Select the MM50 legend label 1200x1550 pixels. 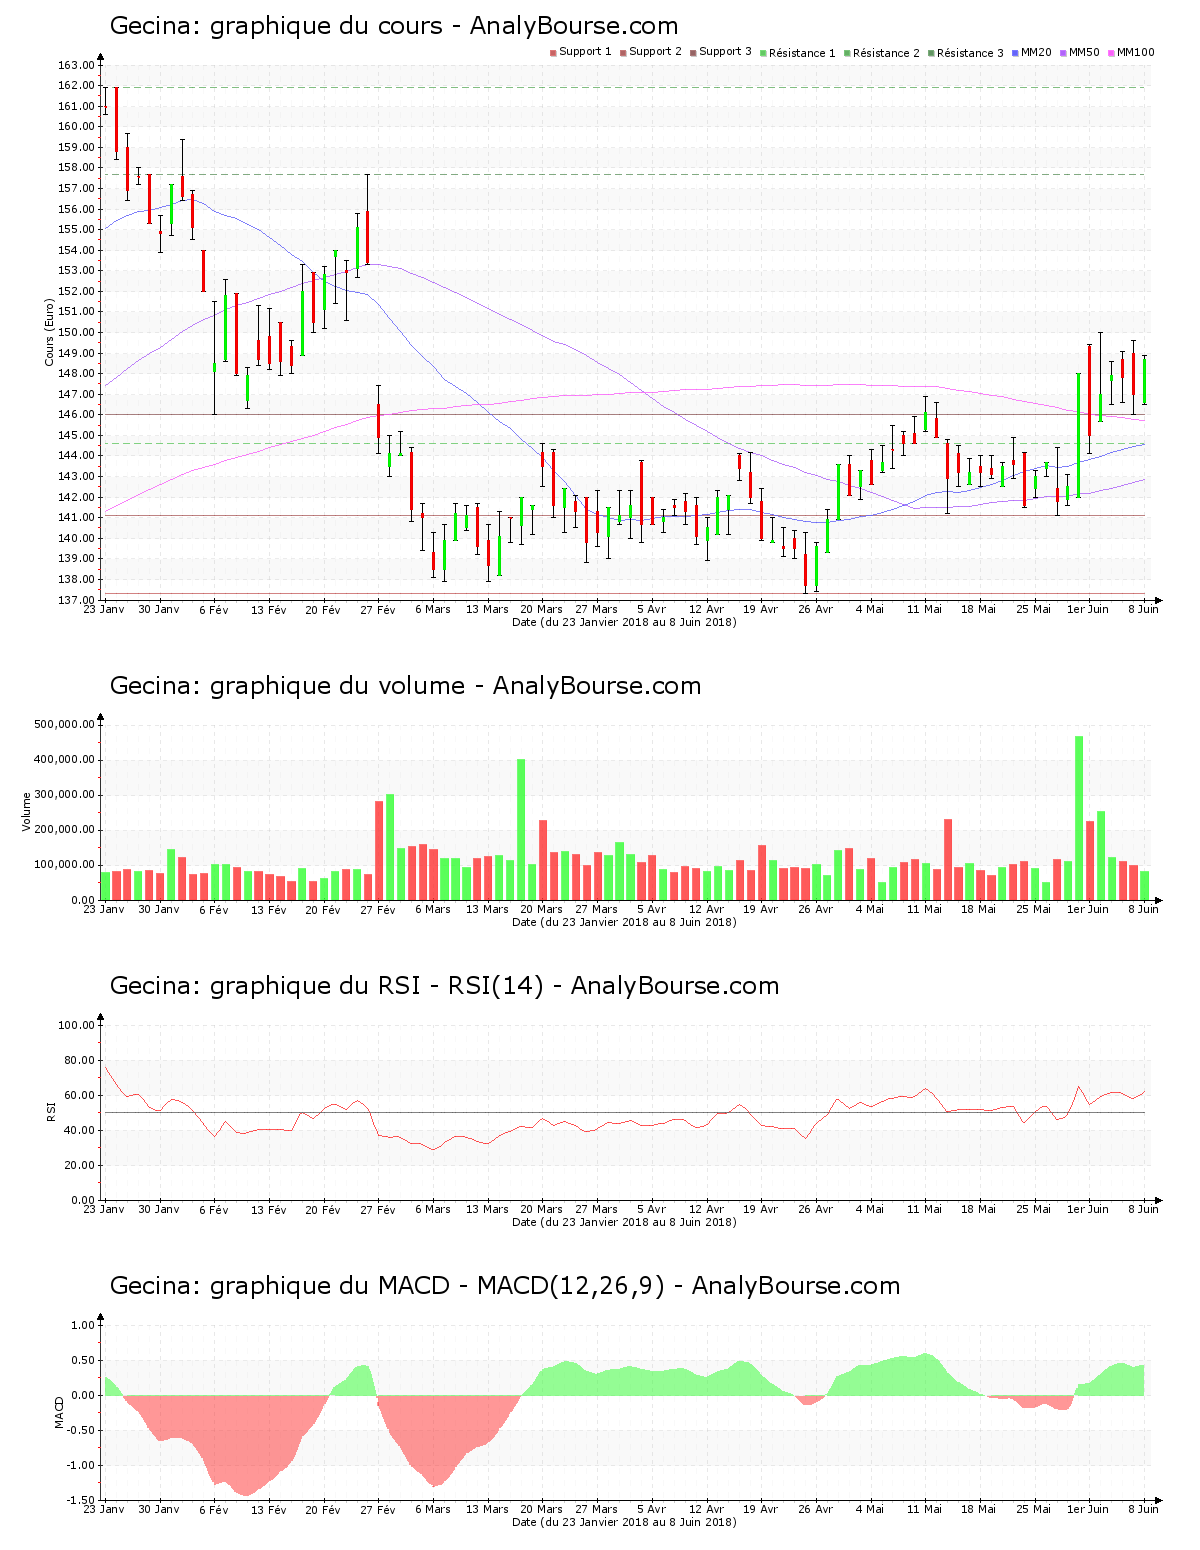pyautogui.click(x=1084, y=52)
